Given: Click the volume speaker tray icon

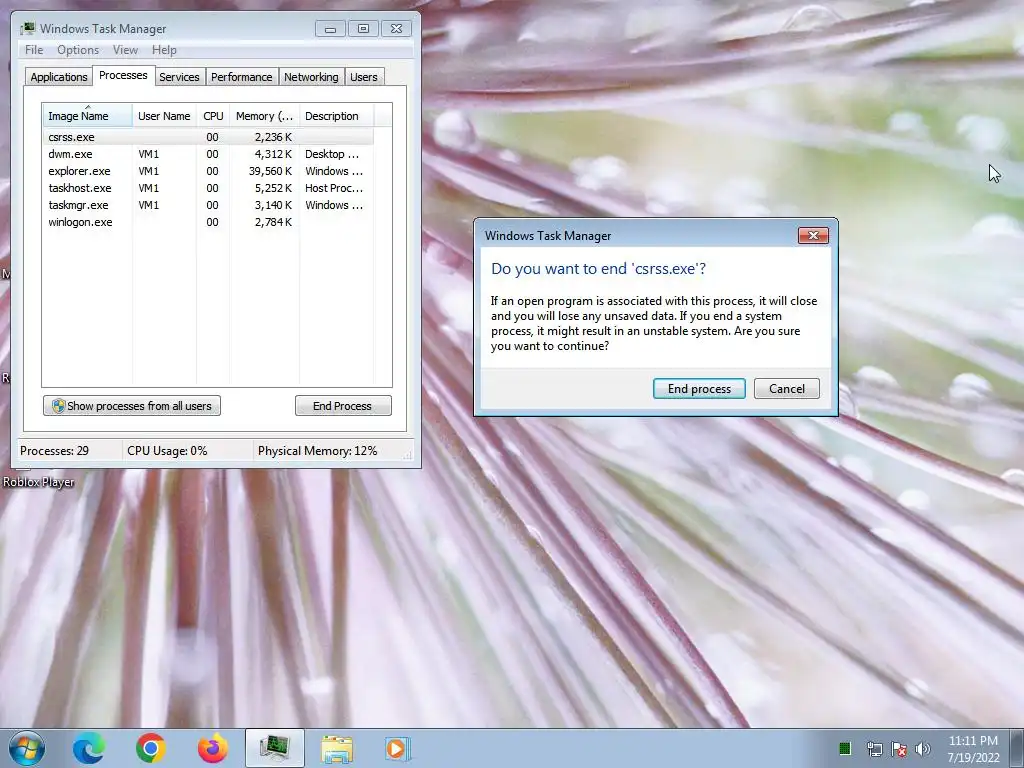Looking at the screenshot, I should tap(922, 749).
